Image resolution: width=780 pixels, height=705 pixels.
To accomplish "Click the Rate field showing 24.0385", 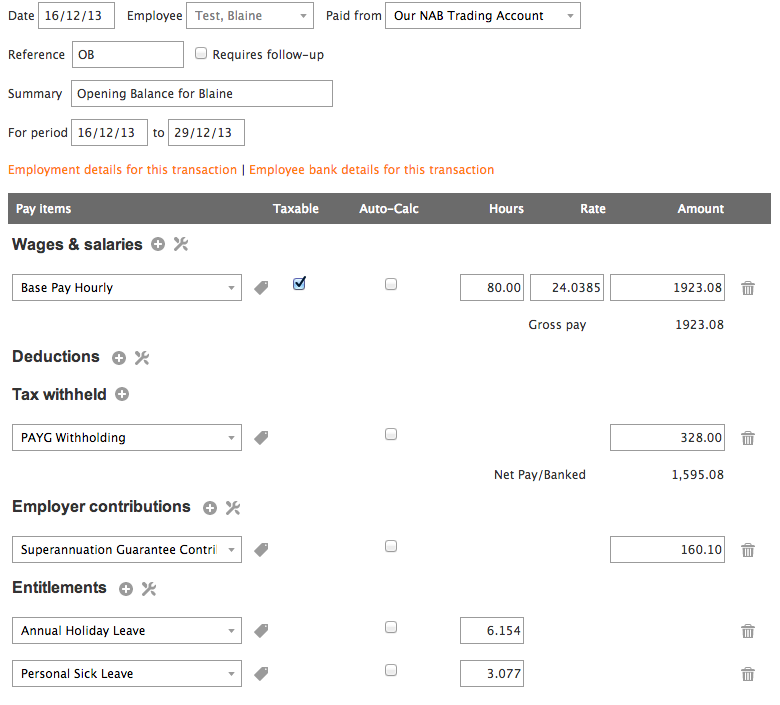I will pyautogui.click(x=567, y=288).
